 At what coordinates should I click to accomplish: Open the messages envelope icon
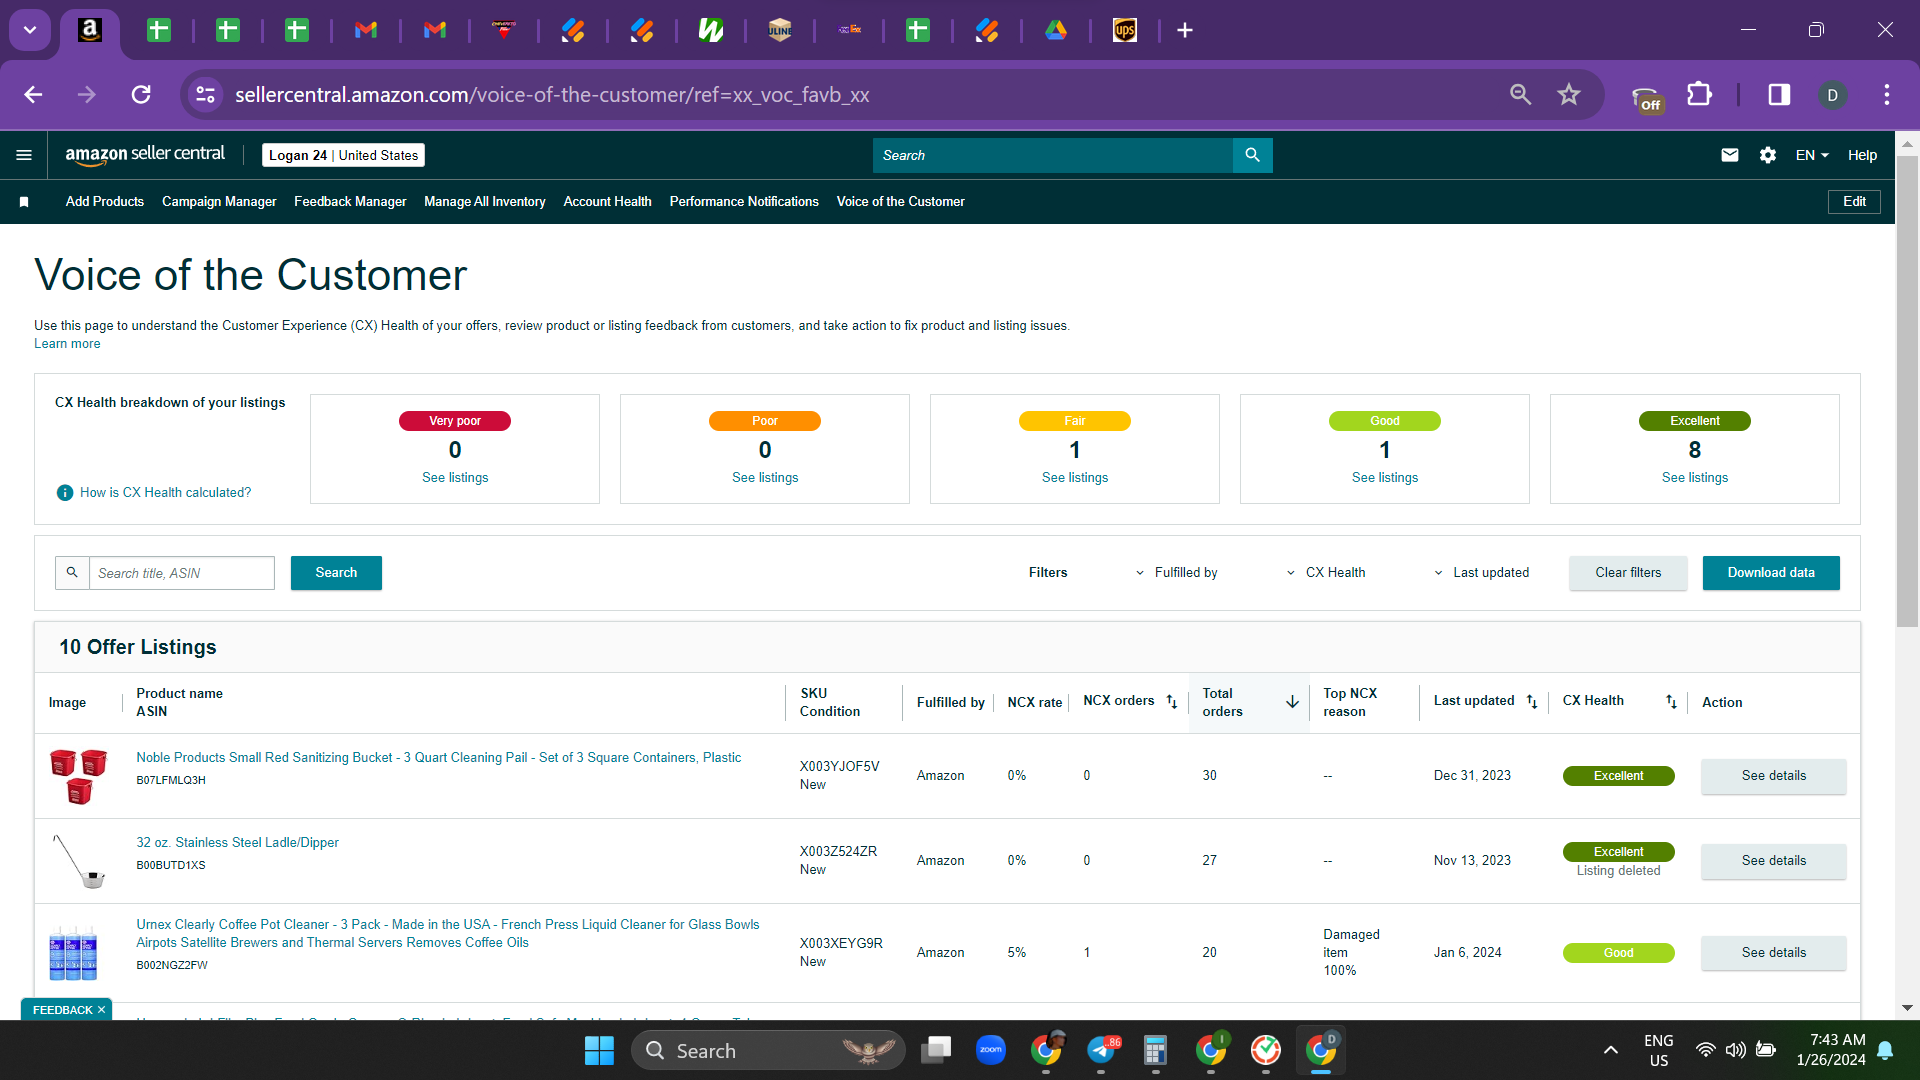[1729, 155]
